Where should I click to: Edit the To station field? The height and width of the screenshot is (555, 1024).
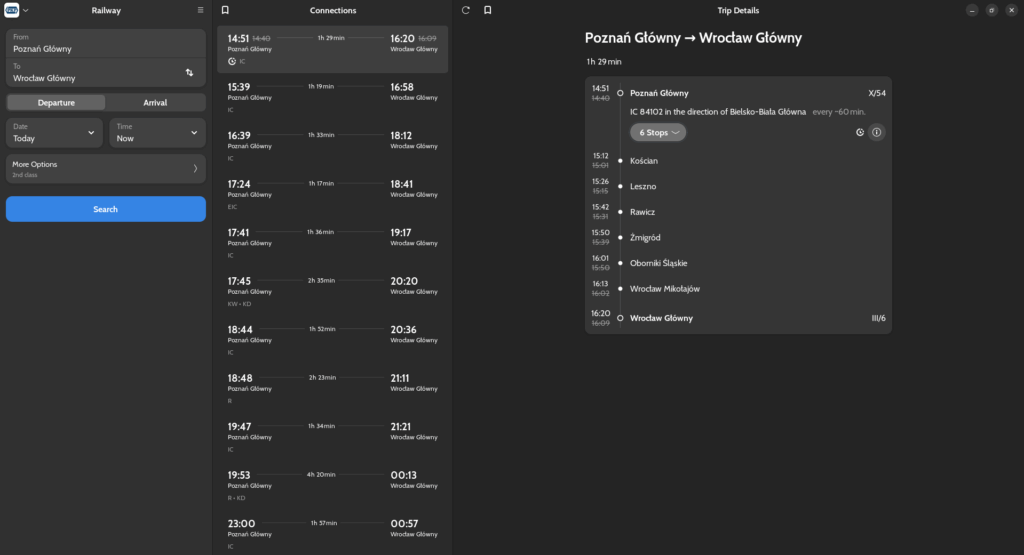click(x=95, y=73)
